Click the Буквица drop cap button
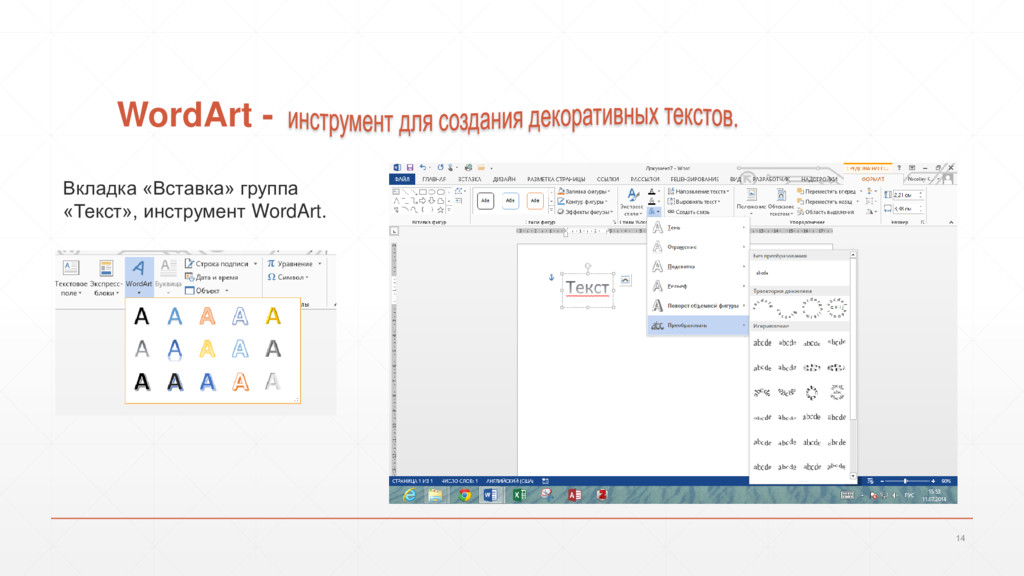 [168, 276]
